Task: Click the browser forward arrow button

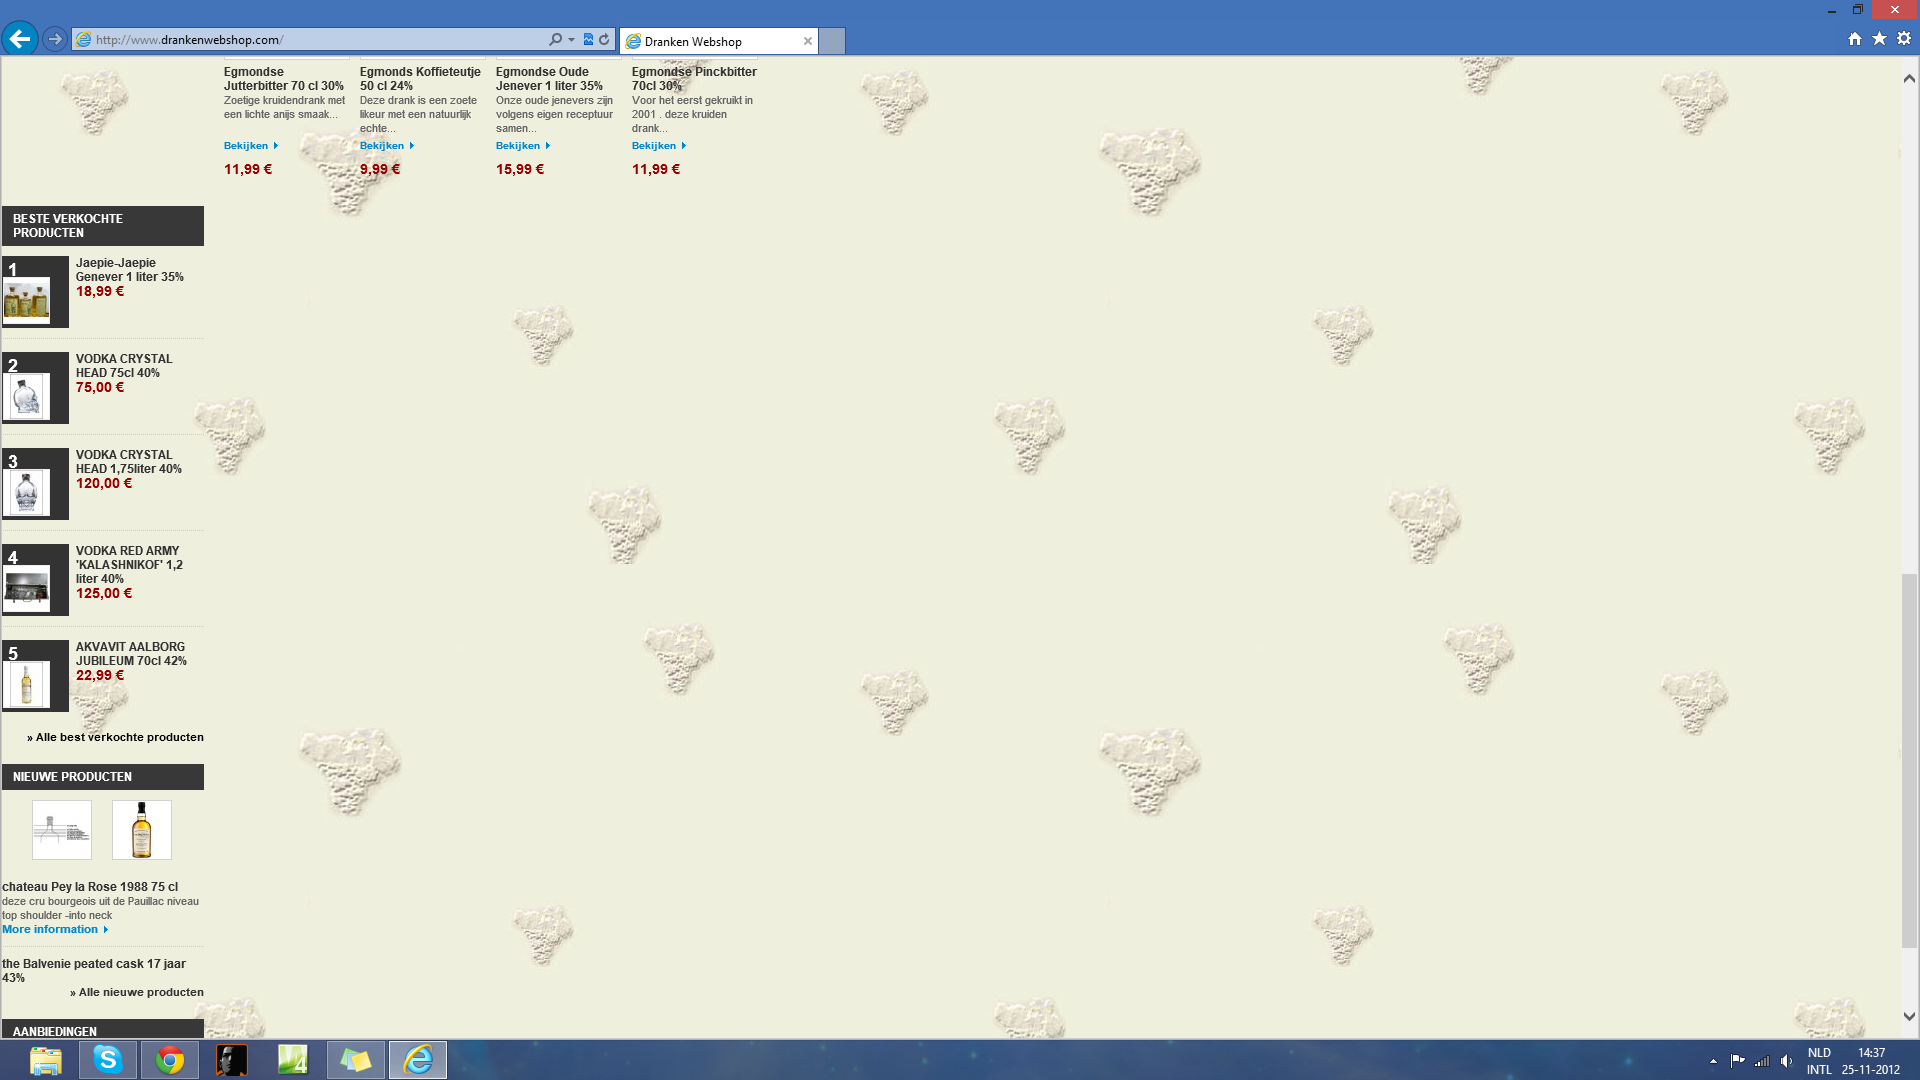Action: click(55, 39)
